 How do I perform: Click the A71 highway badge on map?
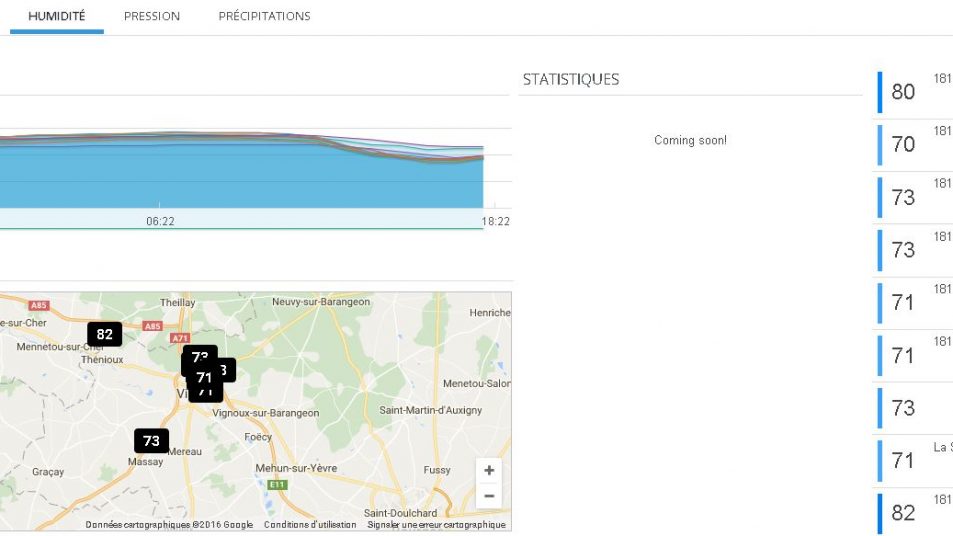[x=180, y=310]
